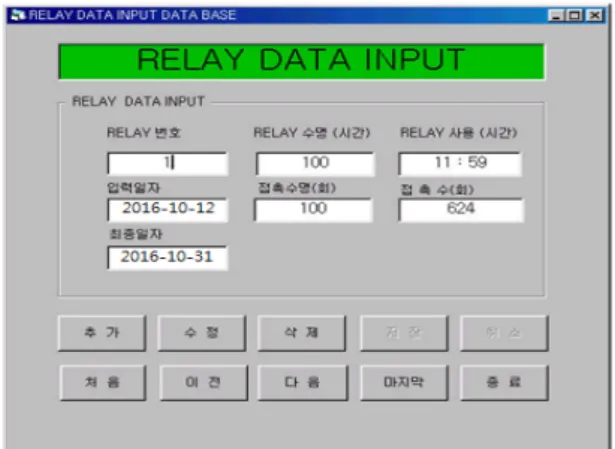Image resolution: width=615 pixels, height=449 pixels.
Task: Jump to the last record with 마지막
Action: click(404, 382)
